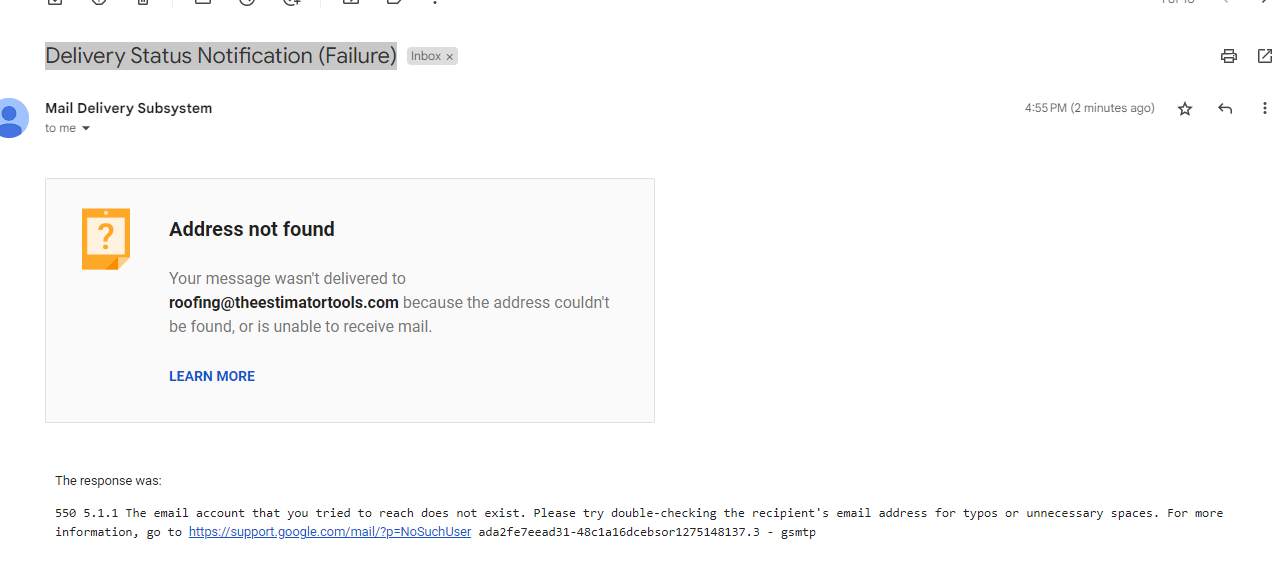The image size is (1273, 580).
Task: Click the Reply arrow icon
Action: [x=1225, y=108]
